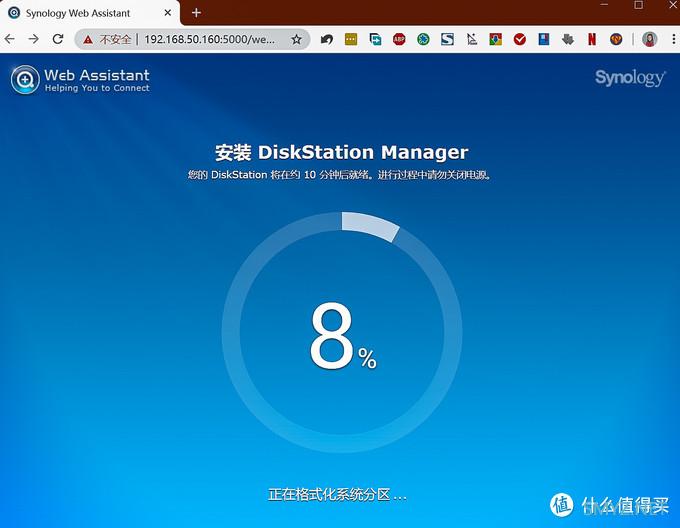Click the Synology brand logo
The image size is (680, 528).
(x=630, y=78)
